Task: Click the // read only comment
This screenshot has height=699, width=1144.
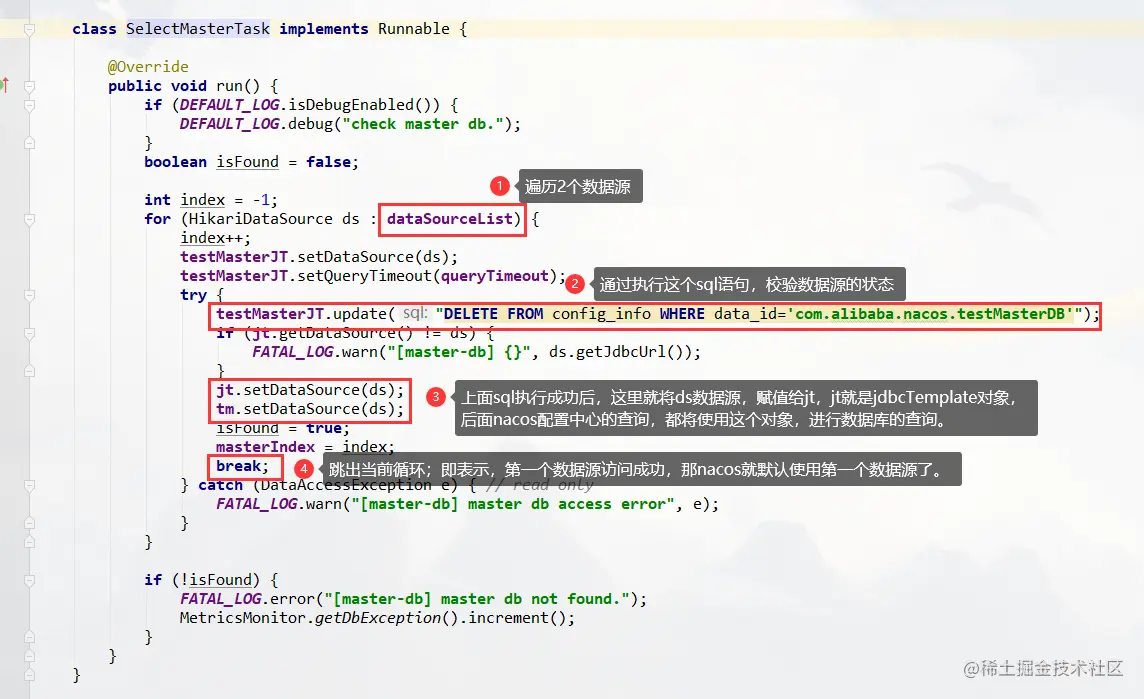Action: (539, 485)
